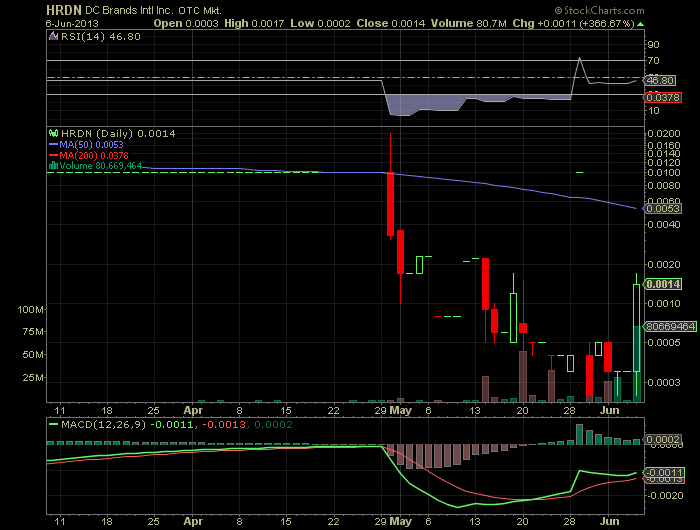This screenshot has width=700, height=530.
Task: Click the green MACD line legend marker
Action: coord(53,425)
